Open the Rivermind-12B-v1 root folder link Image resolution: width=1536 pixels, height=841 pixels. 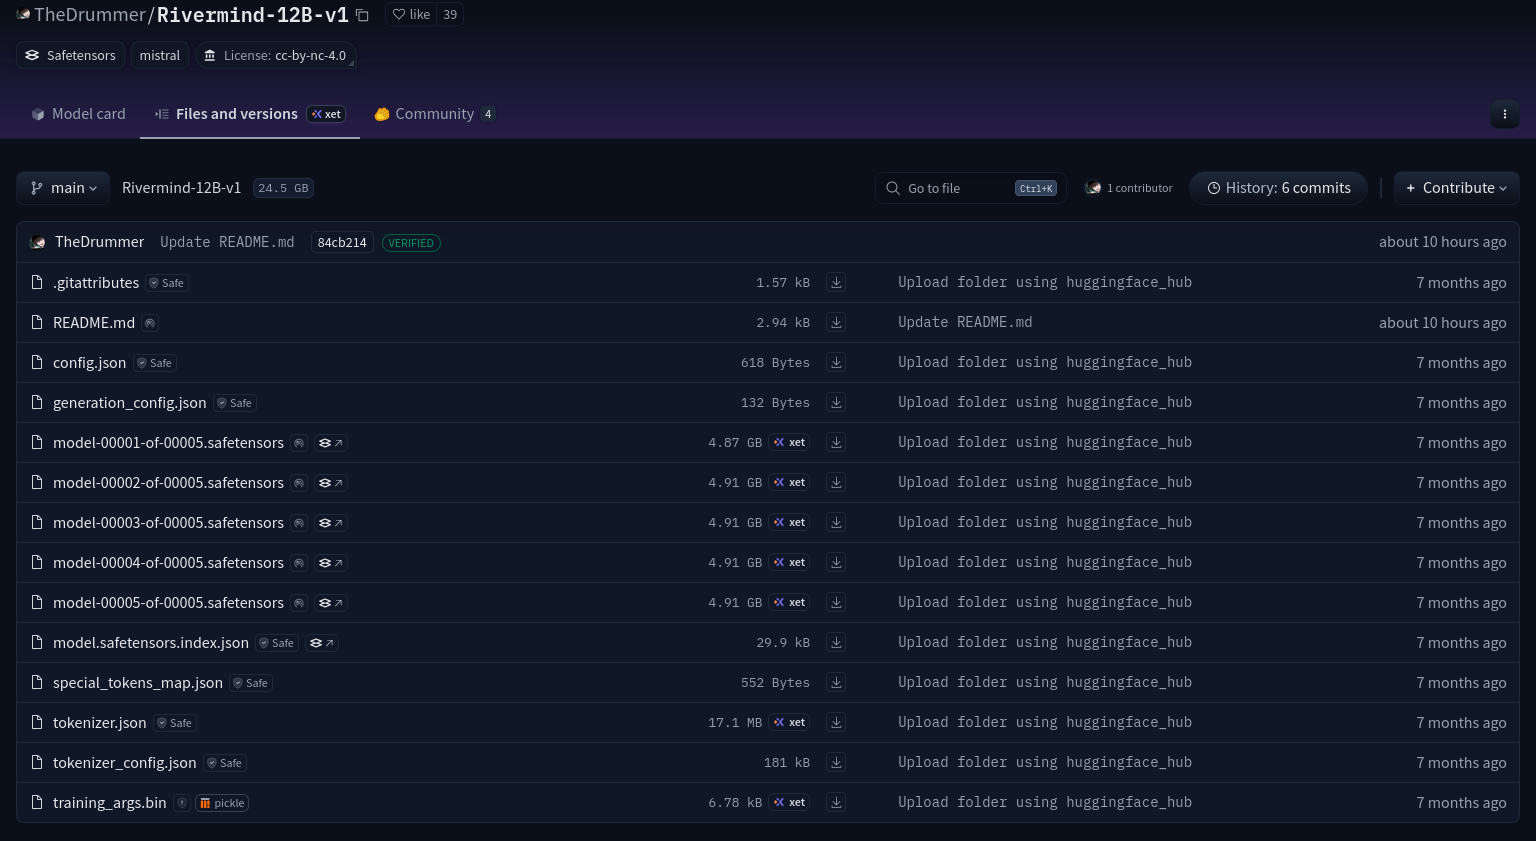pos(181,188)
